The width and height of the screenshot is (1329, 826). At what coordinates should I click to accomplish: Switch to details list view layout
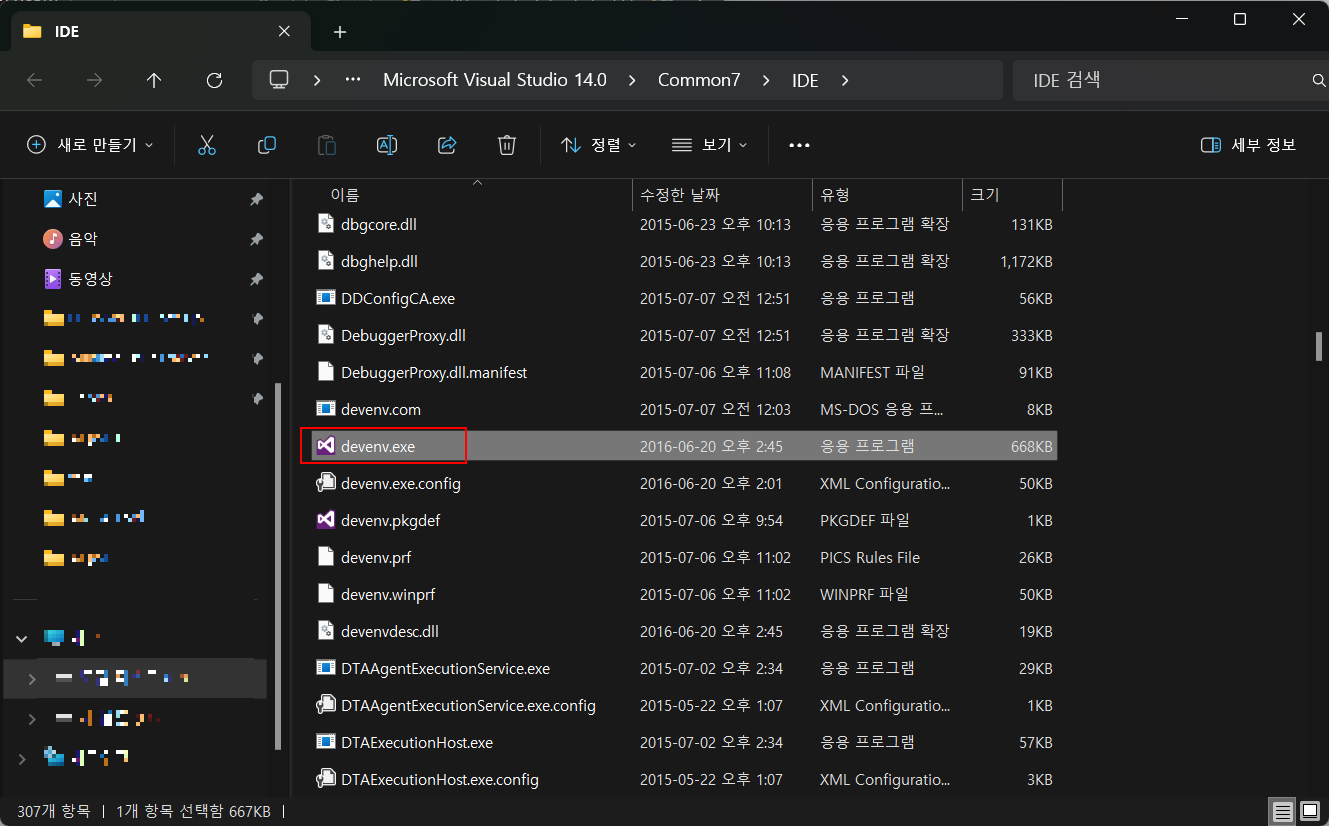[x=1283, y=811]
